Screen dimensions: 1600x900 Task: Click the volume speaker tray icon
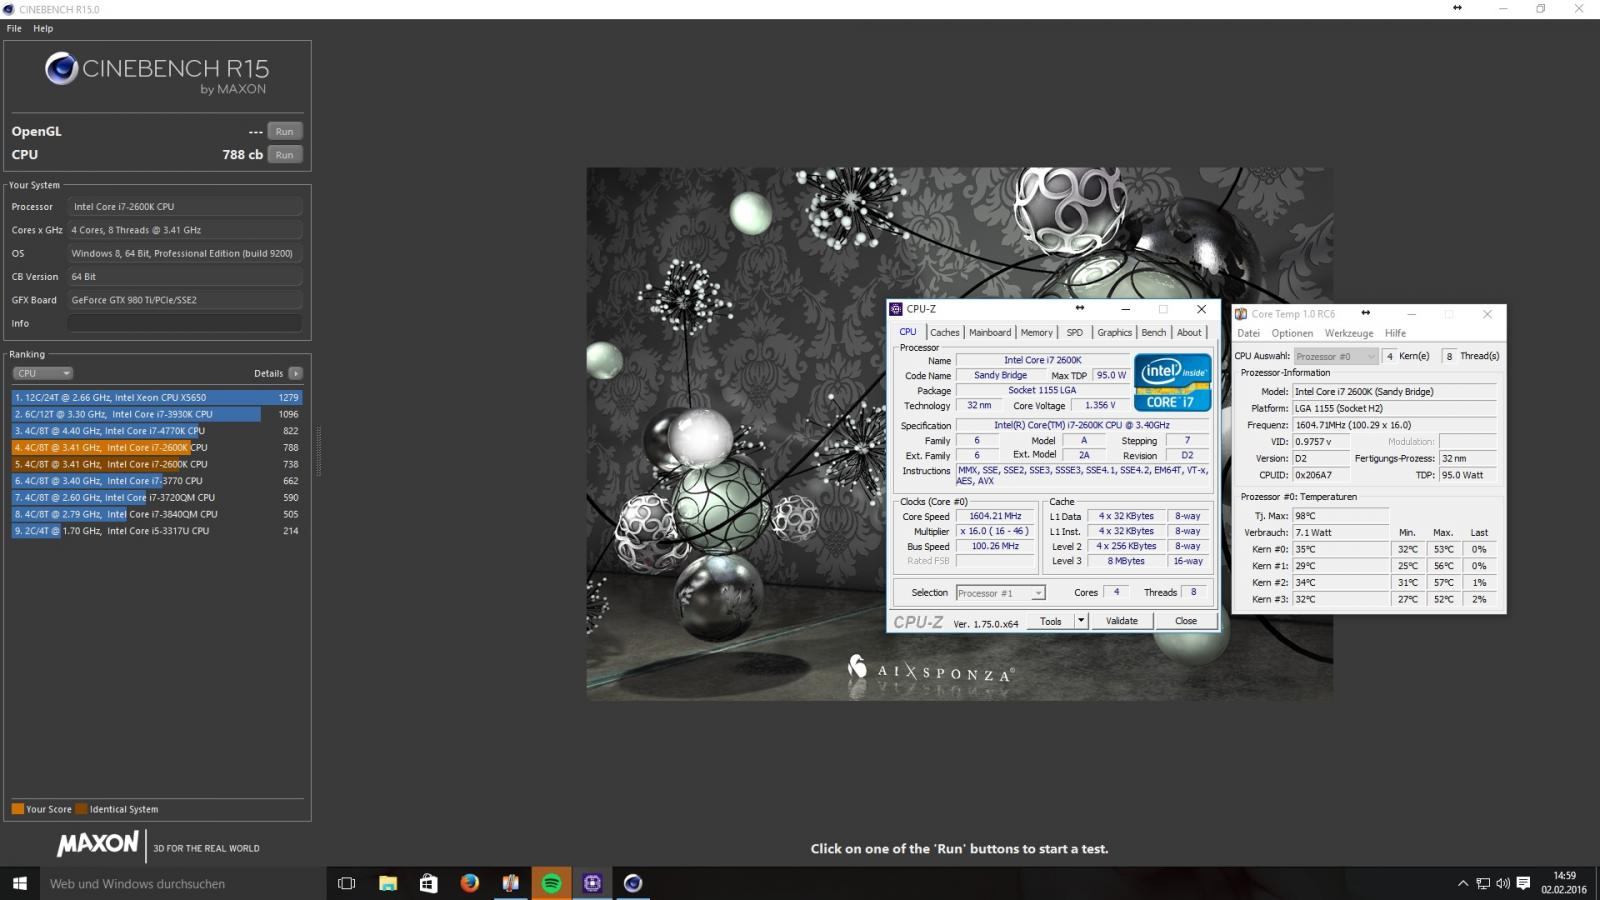1503,883
